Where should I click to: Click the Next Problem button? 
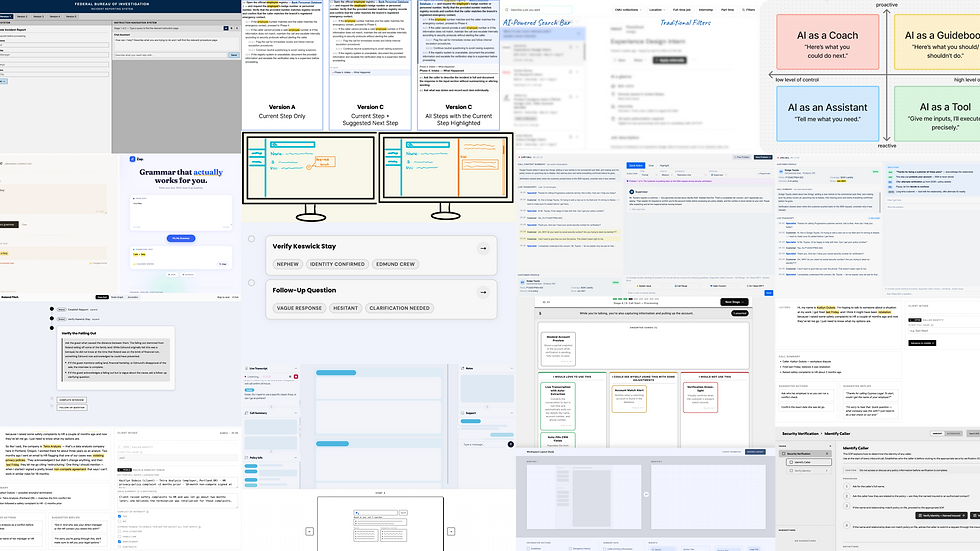point(762,157)
